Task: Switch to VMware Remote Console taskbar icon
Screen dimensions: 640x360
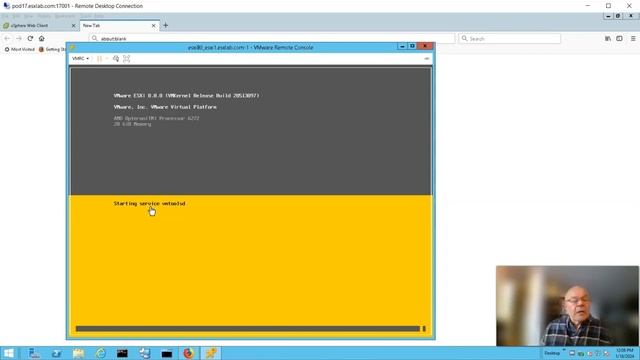Action: 211,353
